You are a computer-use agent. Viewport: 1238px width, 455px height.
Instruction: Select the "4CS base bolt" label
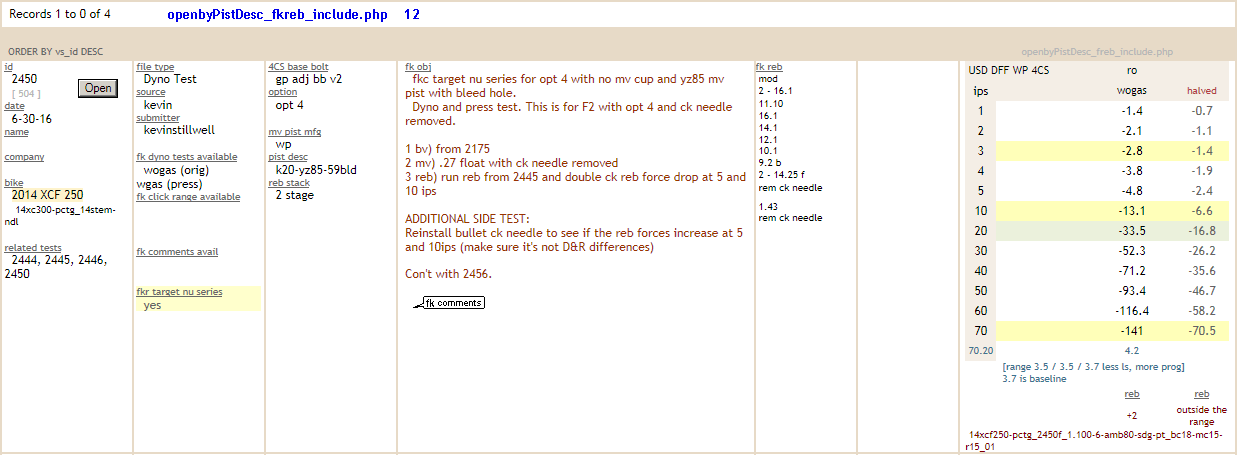[x=298, y=67]
